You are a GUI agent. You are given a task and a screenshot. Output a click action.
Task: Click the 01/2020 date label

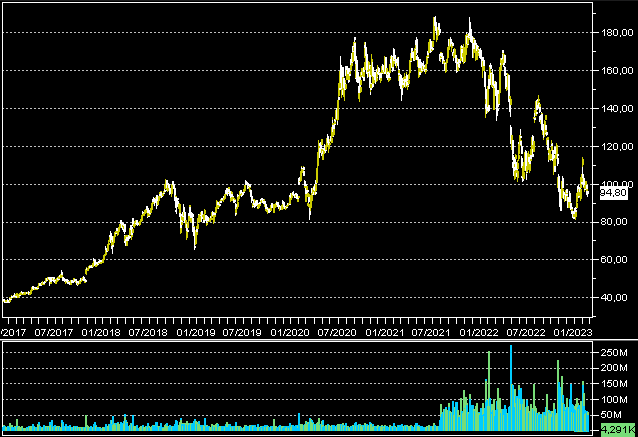pos(290,332)
